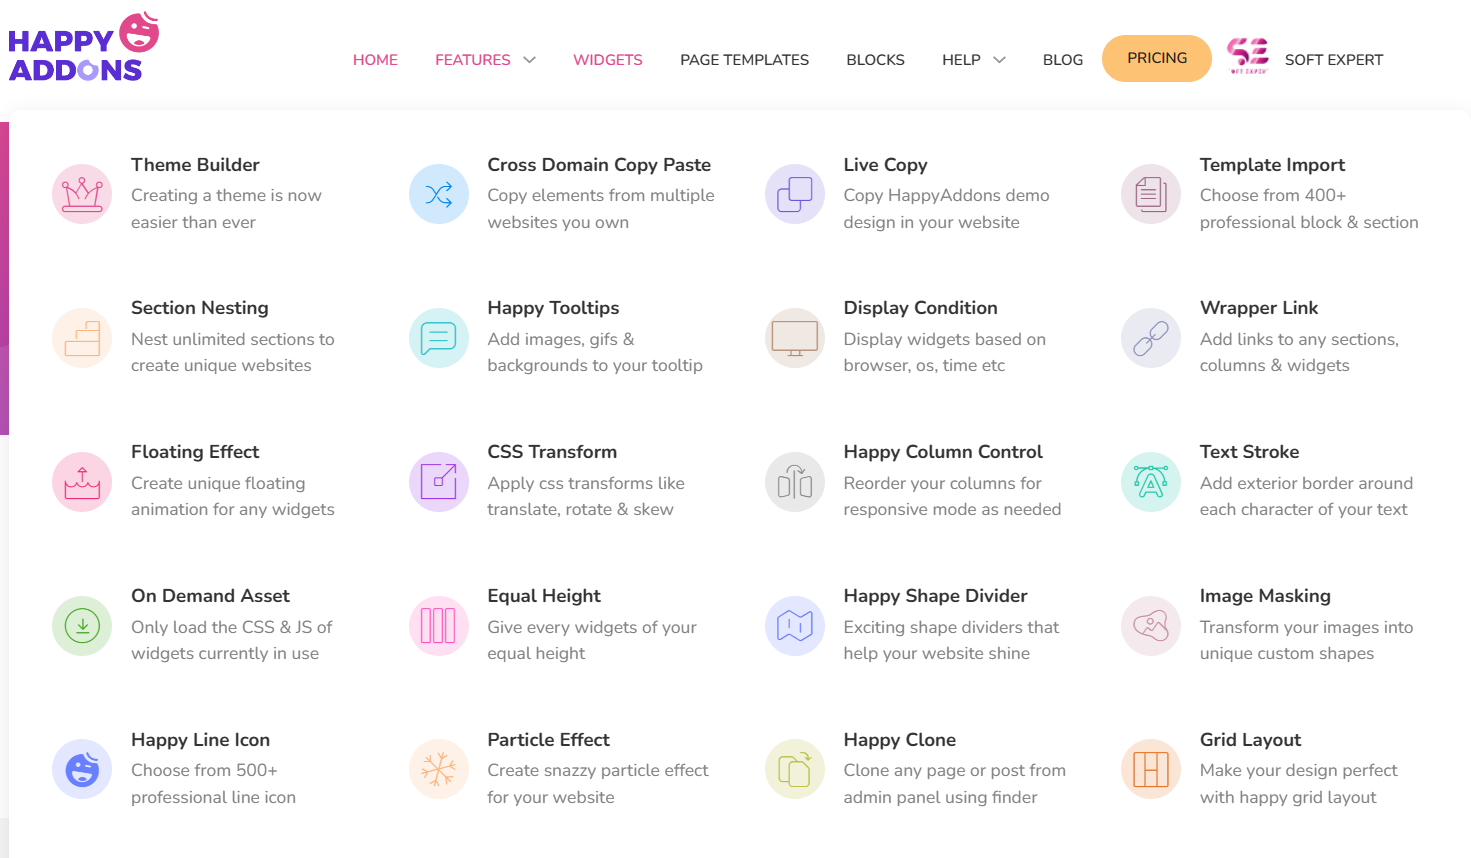Click the Live Copy icon
Image resolution: width=1471 pixels, height=858 pixels.
(794, 194)
